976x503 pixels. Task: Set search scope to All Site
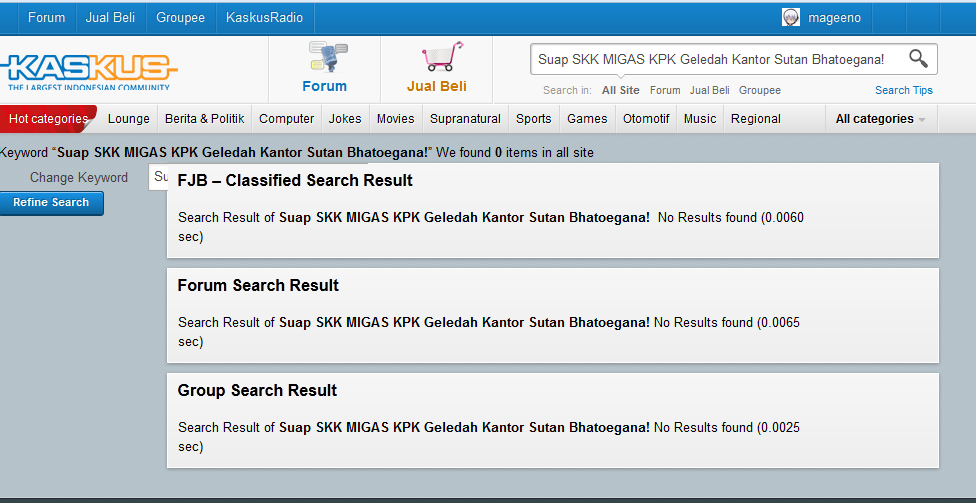621,90
